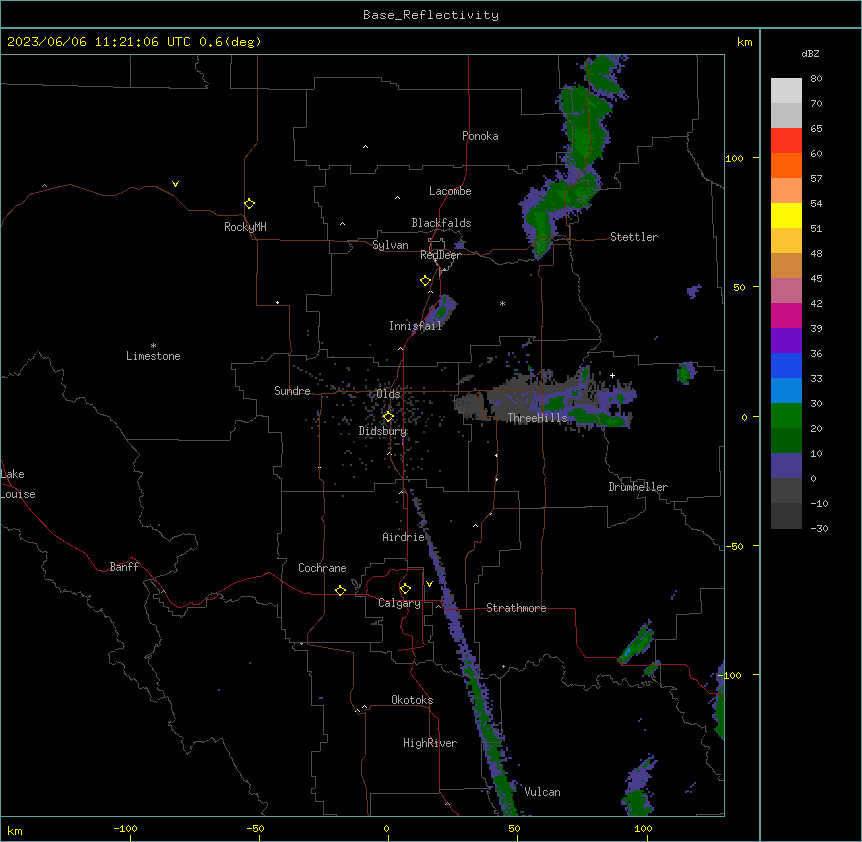Screen dimensions: 862x842
Task: Click the Ponoka city label
Action: pyautogui.click(x=480, y=136)
